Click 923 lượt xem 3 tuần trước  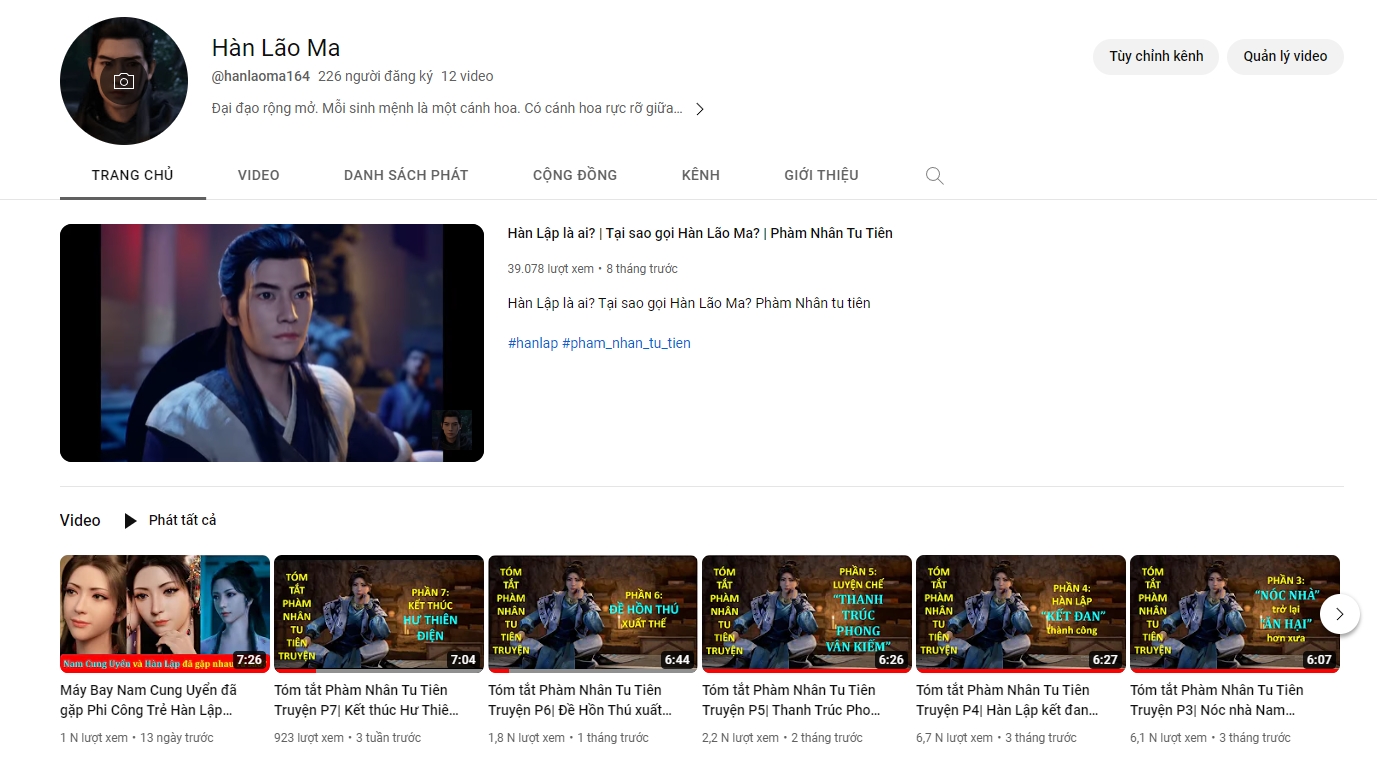click(x=348, y=738)
